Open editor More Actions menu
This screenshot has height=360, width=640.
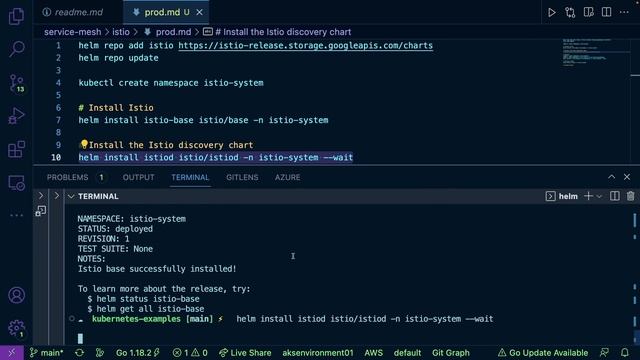coord(624,12)
